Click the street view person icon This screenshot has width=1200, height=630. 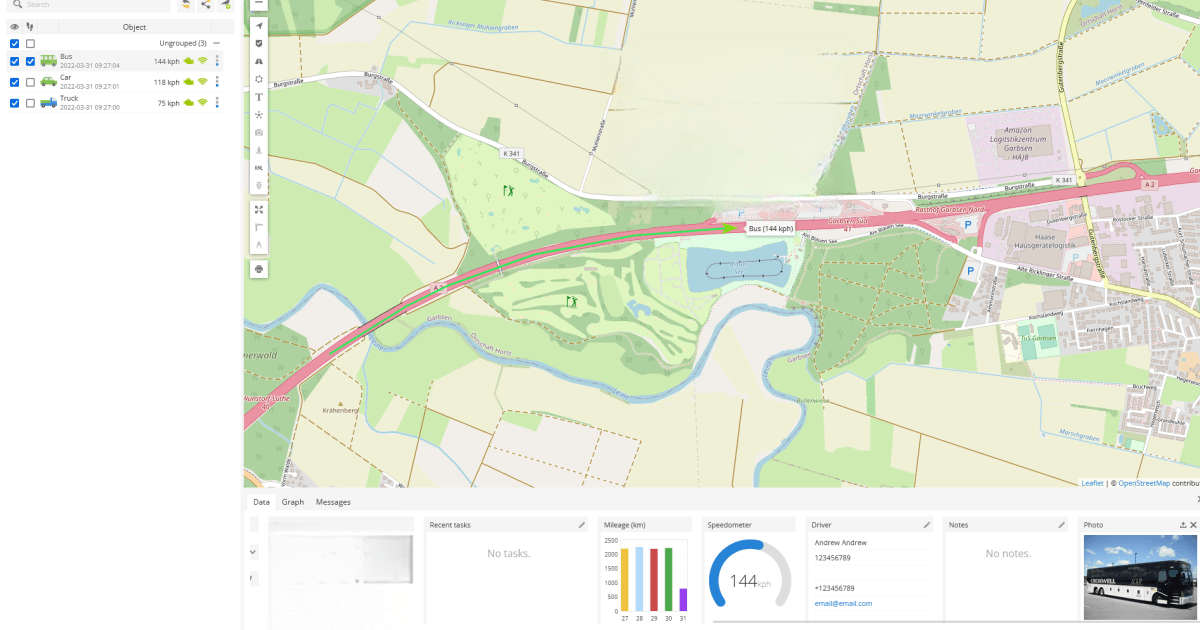coord(259,150)
